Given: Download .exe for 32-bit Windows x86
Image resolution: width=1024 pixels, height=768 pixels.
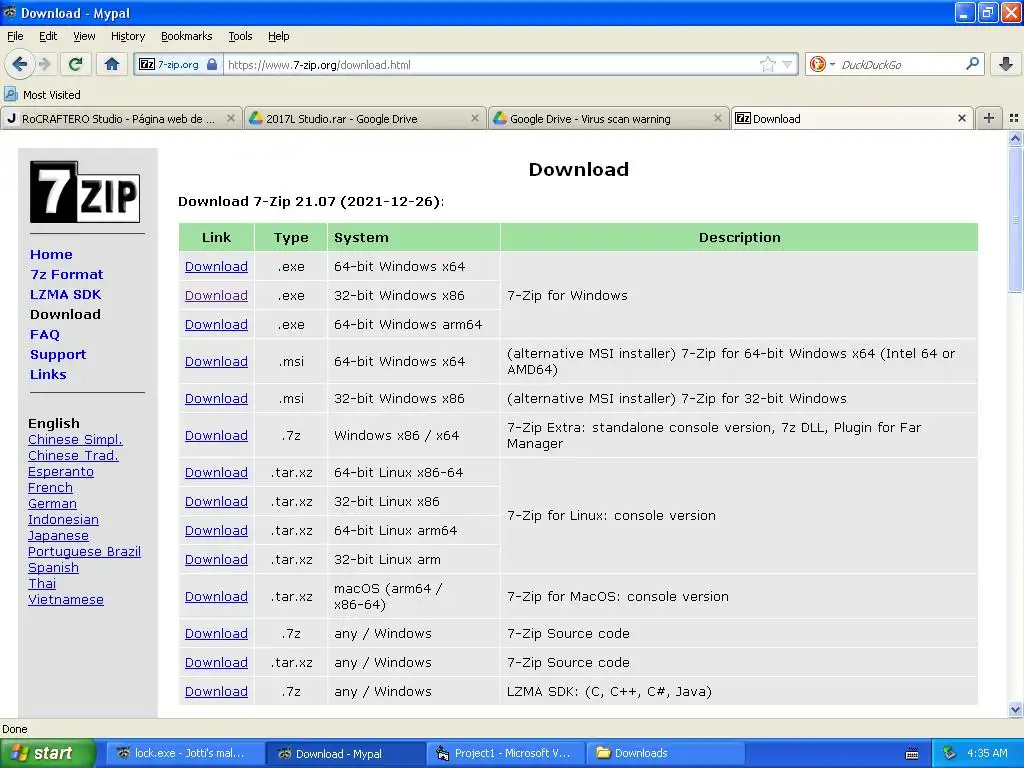Looking at the screenshot, I should 216,295.
